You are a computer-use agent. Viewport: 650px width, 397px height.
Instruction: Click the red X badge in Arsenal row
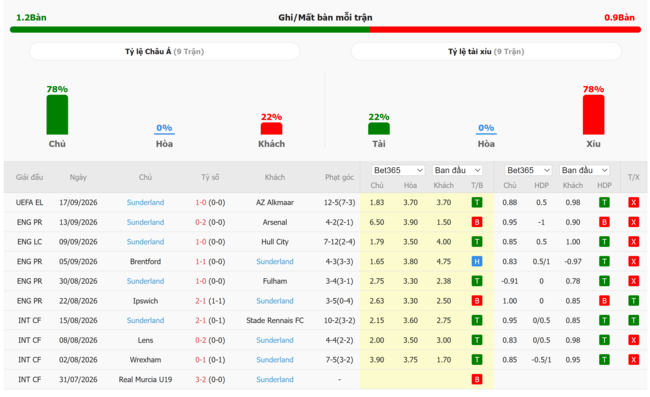(x=633, y=222)
